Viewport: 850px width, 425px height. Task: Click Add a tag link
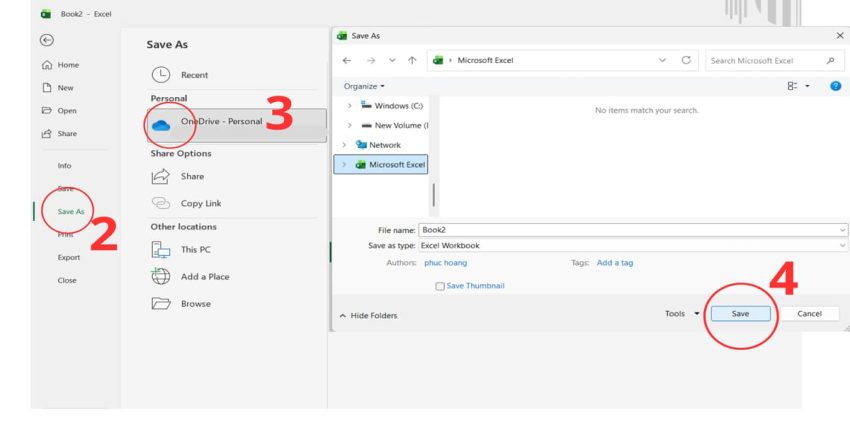click(615, 263)
